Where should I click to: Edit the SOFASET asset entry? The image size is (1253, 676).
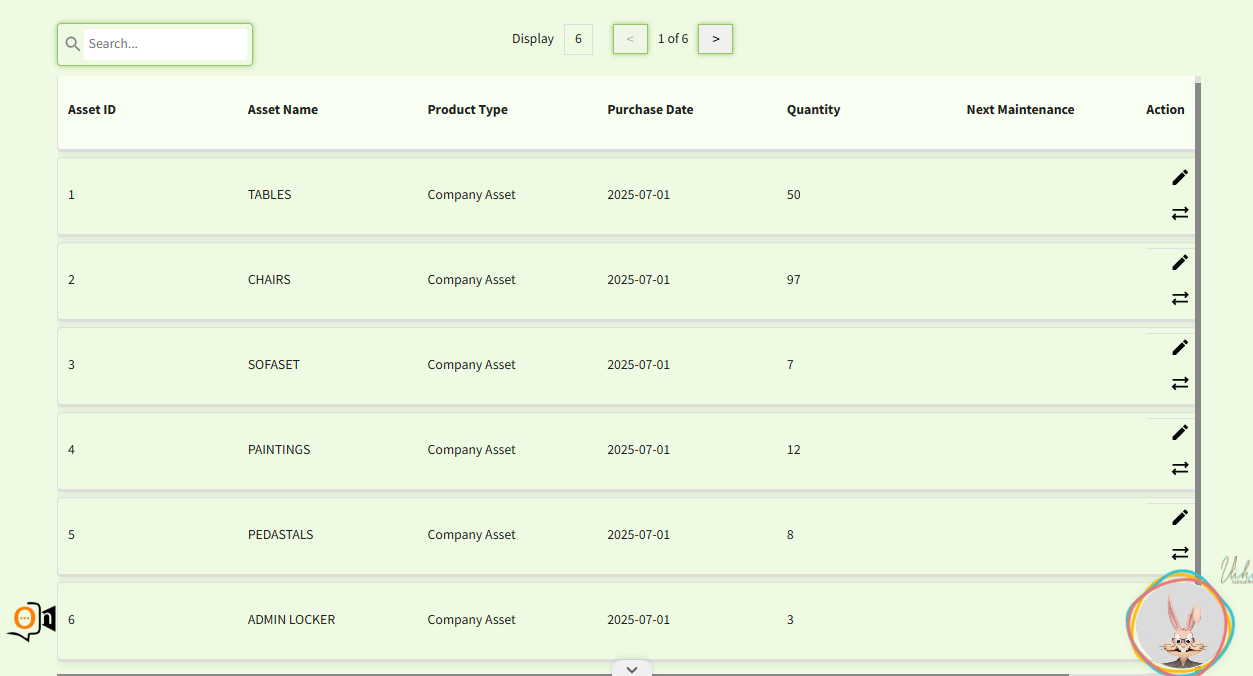click(x=1180, y=347)
